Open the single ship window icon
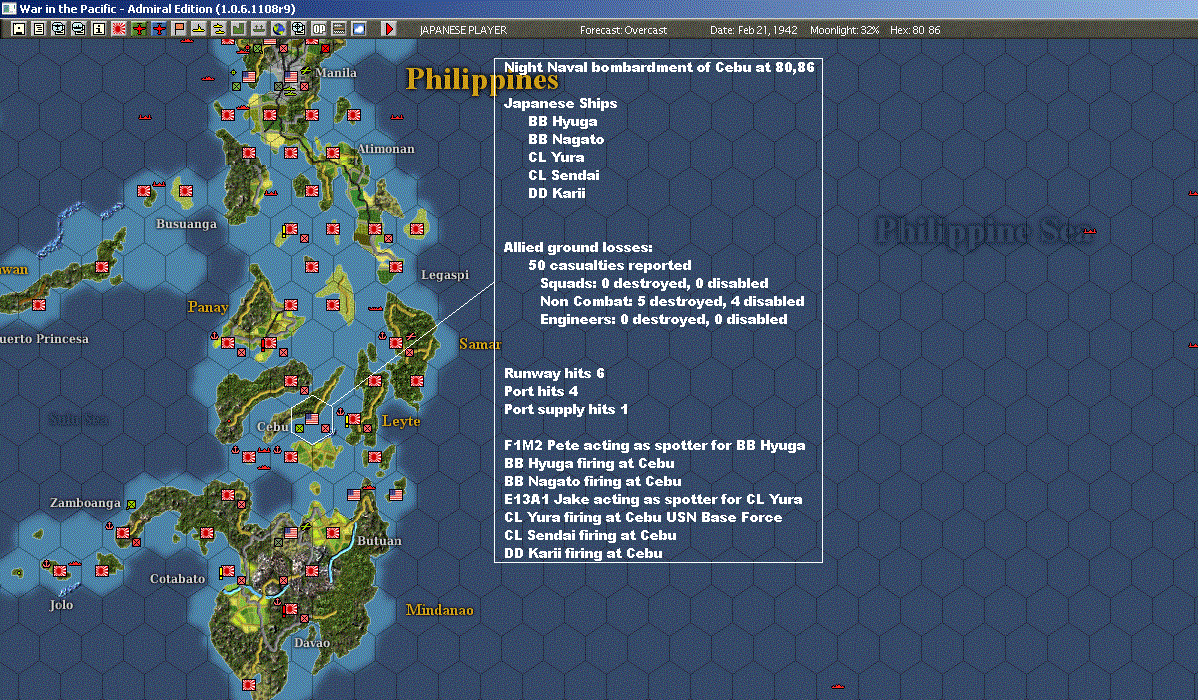The image size is (1198, 700). [58, 29]
